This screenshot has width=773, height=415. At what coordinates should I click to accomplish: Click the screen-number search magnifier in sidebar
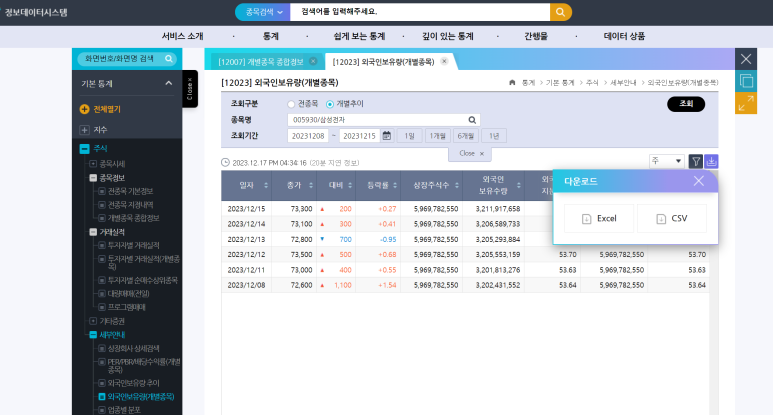(x=169, y=59)
